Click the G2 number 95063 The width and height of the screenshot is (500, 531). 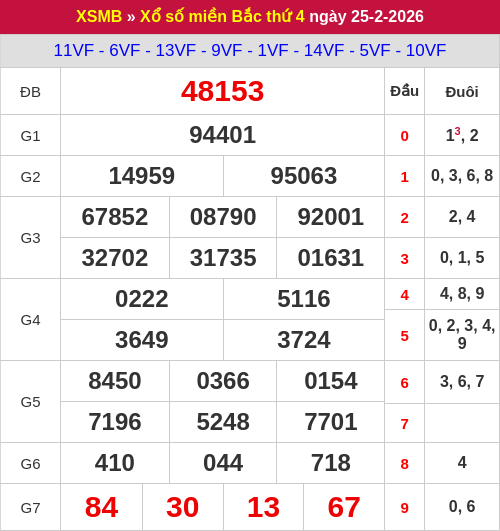[x=304, y=176]
